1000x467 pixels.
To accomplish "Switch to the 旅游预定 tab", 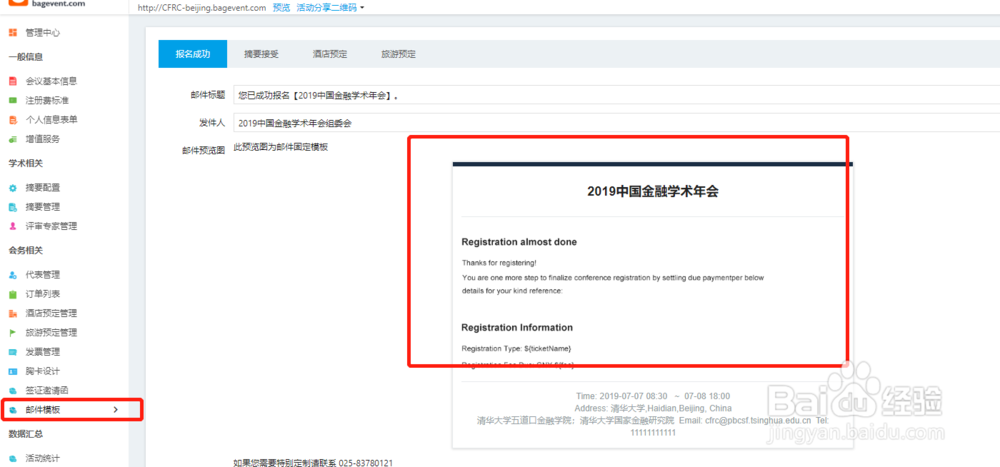I will point(399,54).
